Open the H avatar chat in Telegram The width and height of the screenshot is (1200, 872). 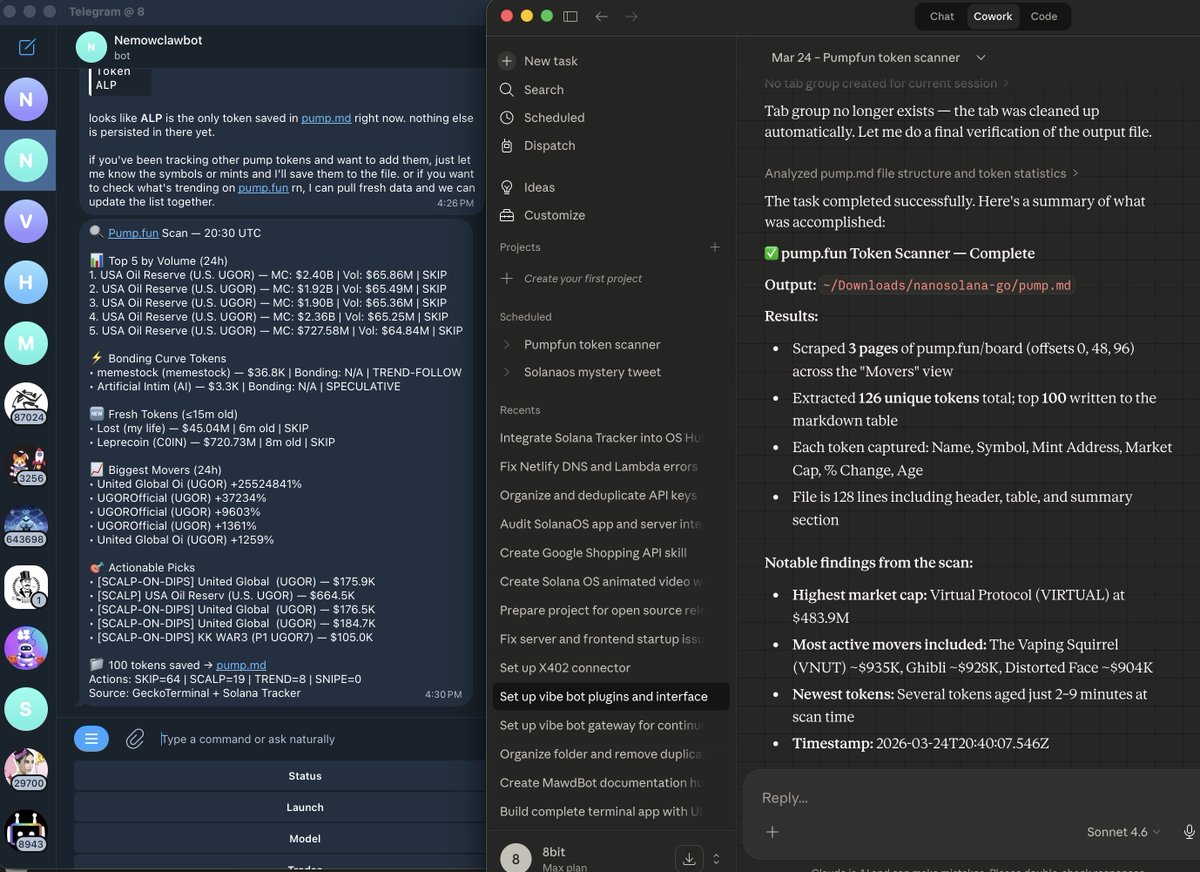coord(26,283)
